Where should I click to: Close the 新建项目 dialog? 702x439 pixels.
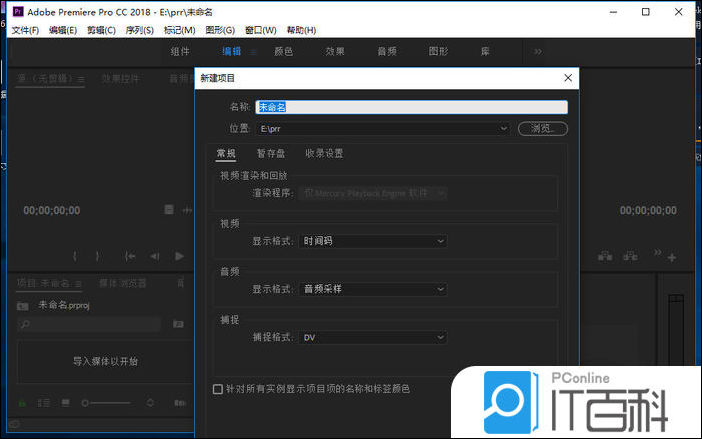click(568, 77)
